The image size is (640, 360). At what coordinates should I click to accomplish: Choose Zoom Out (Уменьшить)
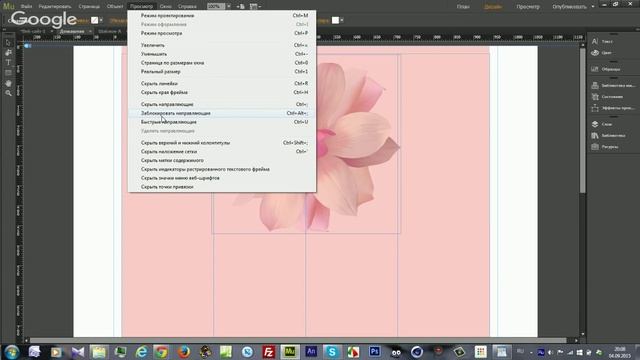pos(222,54)
